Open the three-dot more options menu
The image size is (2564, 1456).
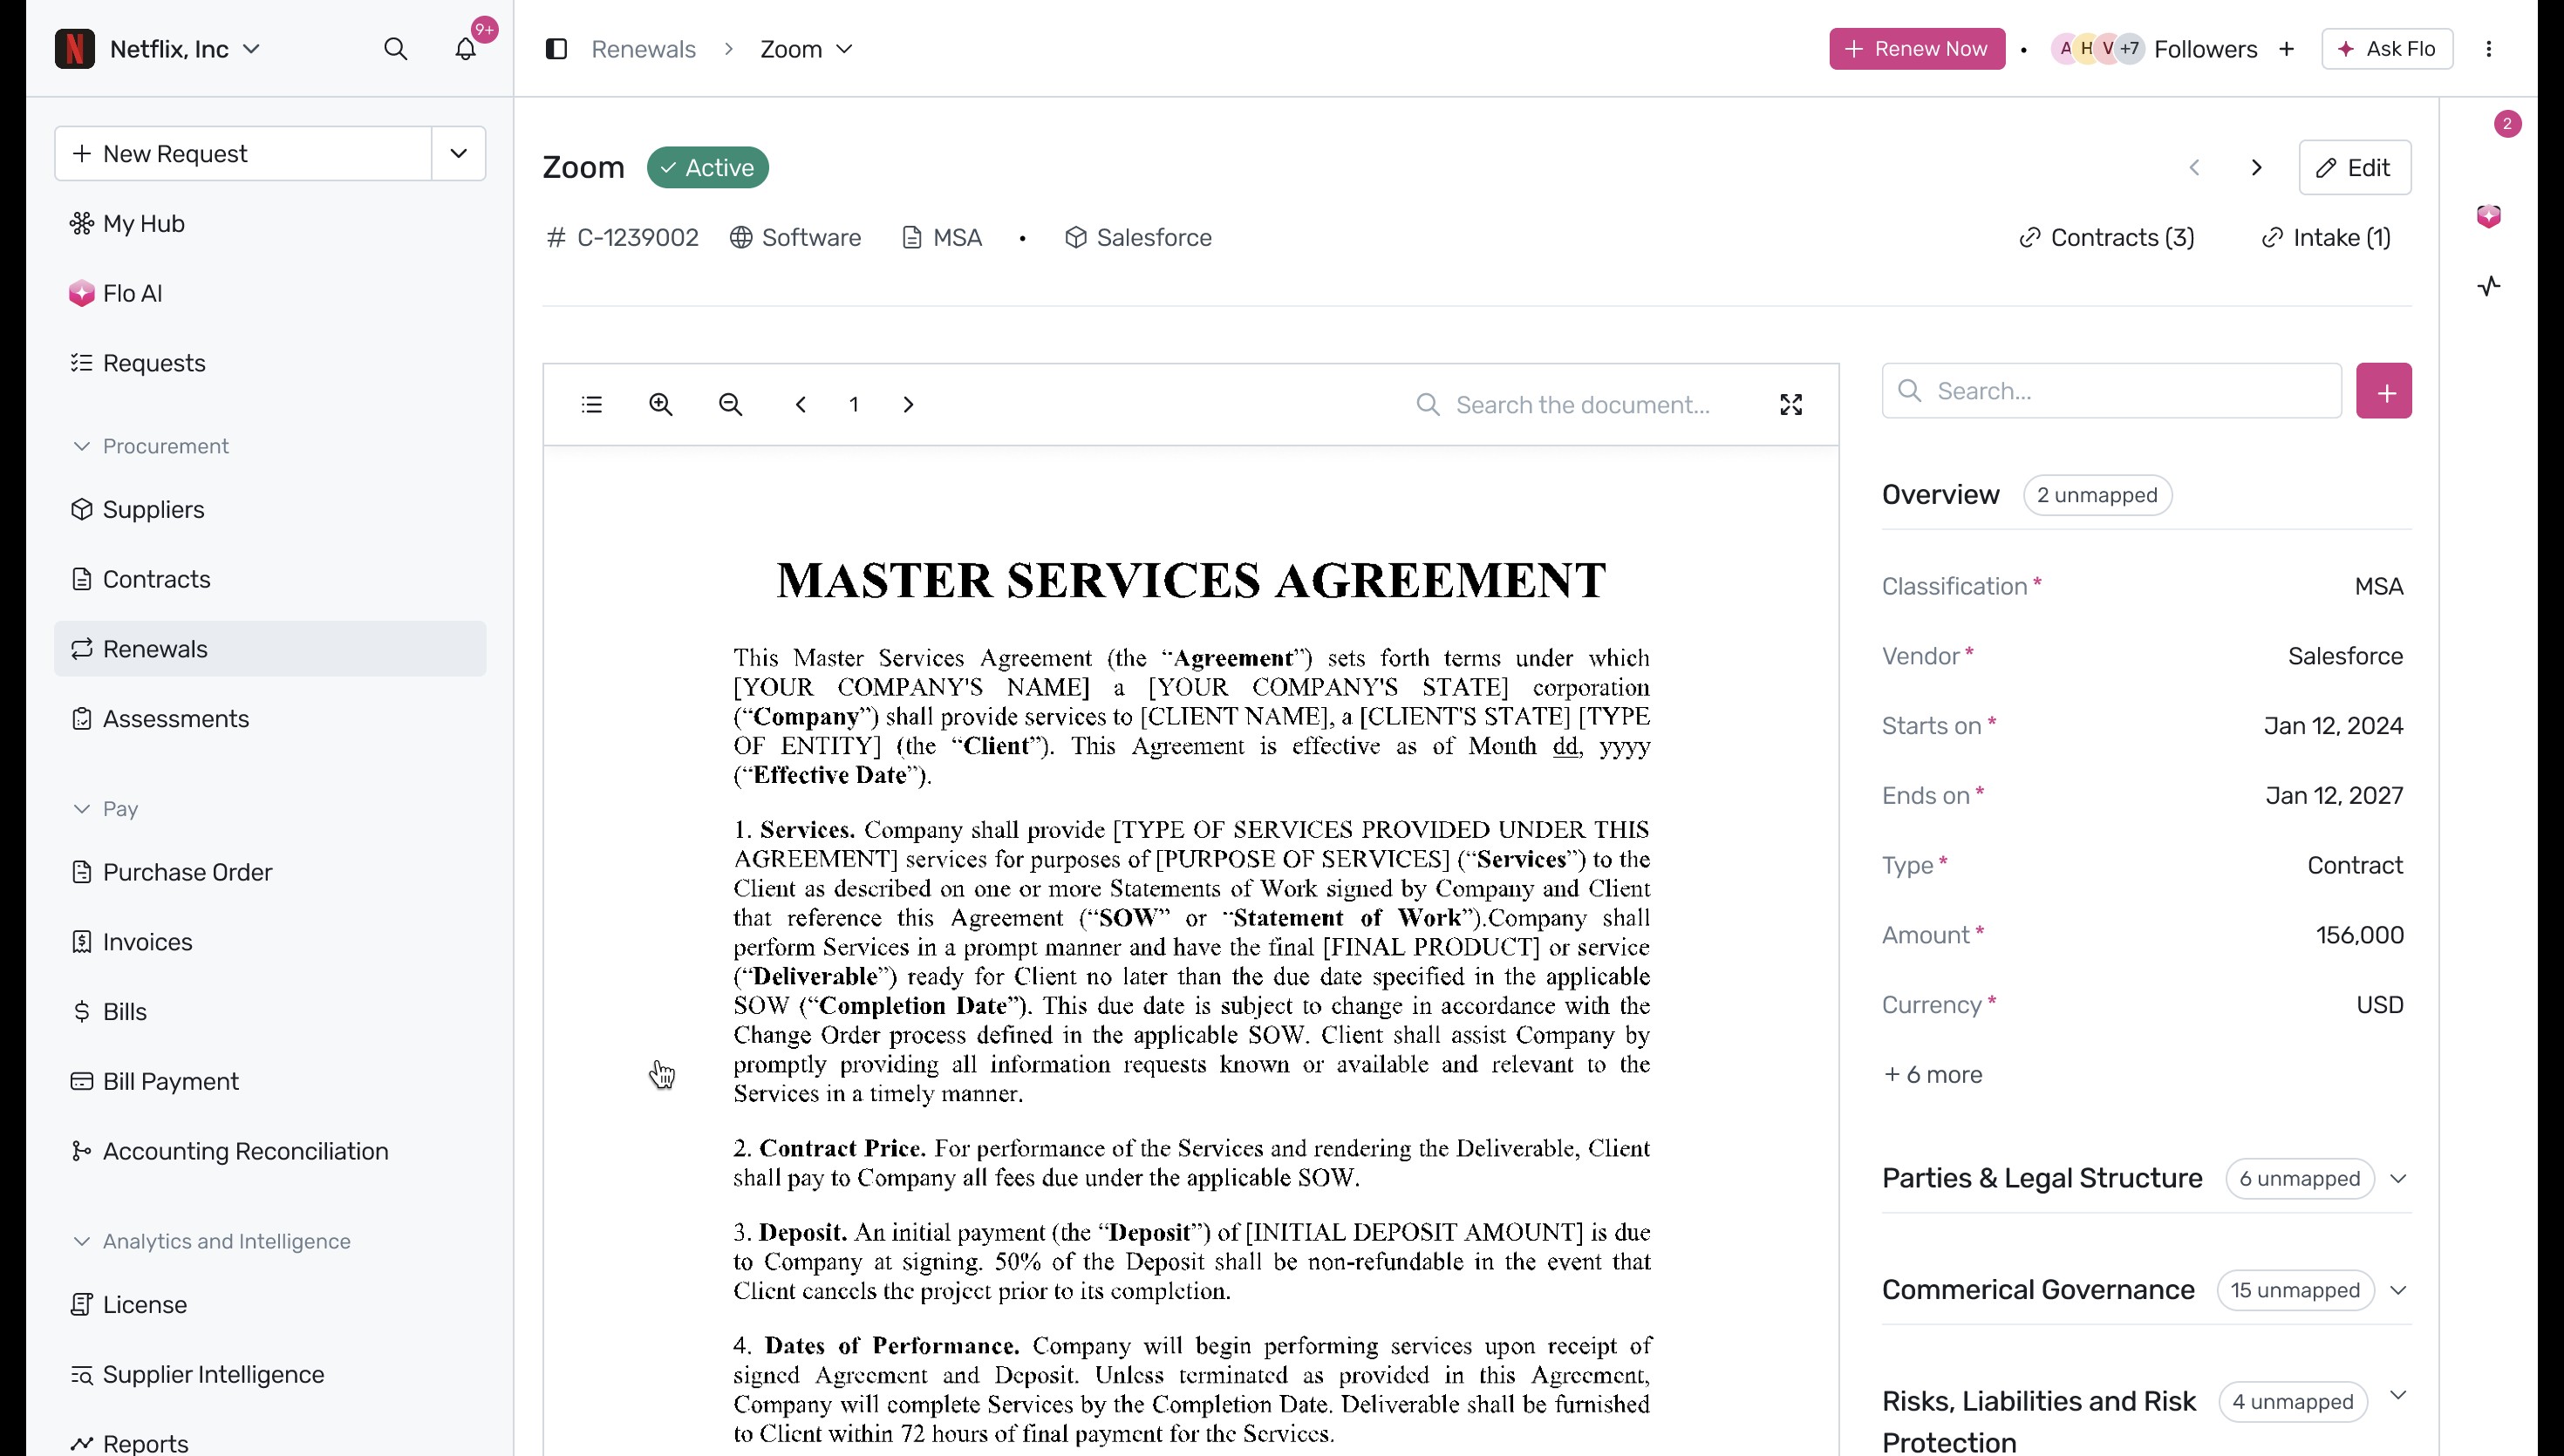tap(2489, 49)
